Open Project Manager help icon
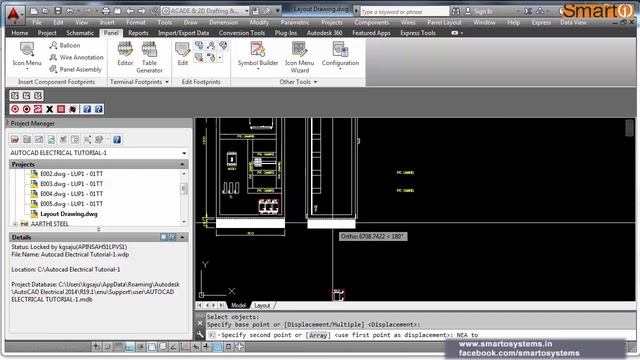This screenshot has height=360, width=640. point(117,140)
